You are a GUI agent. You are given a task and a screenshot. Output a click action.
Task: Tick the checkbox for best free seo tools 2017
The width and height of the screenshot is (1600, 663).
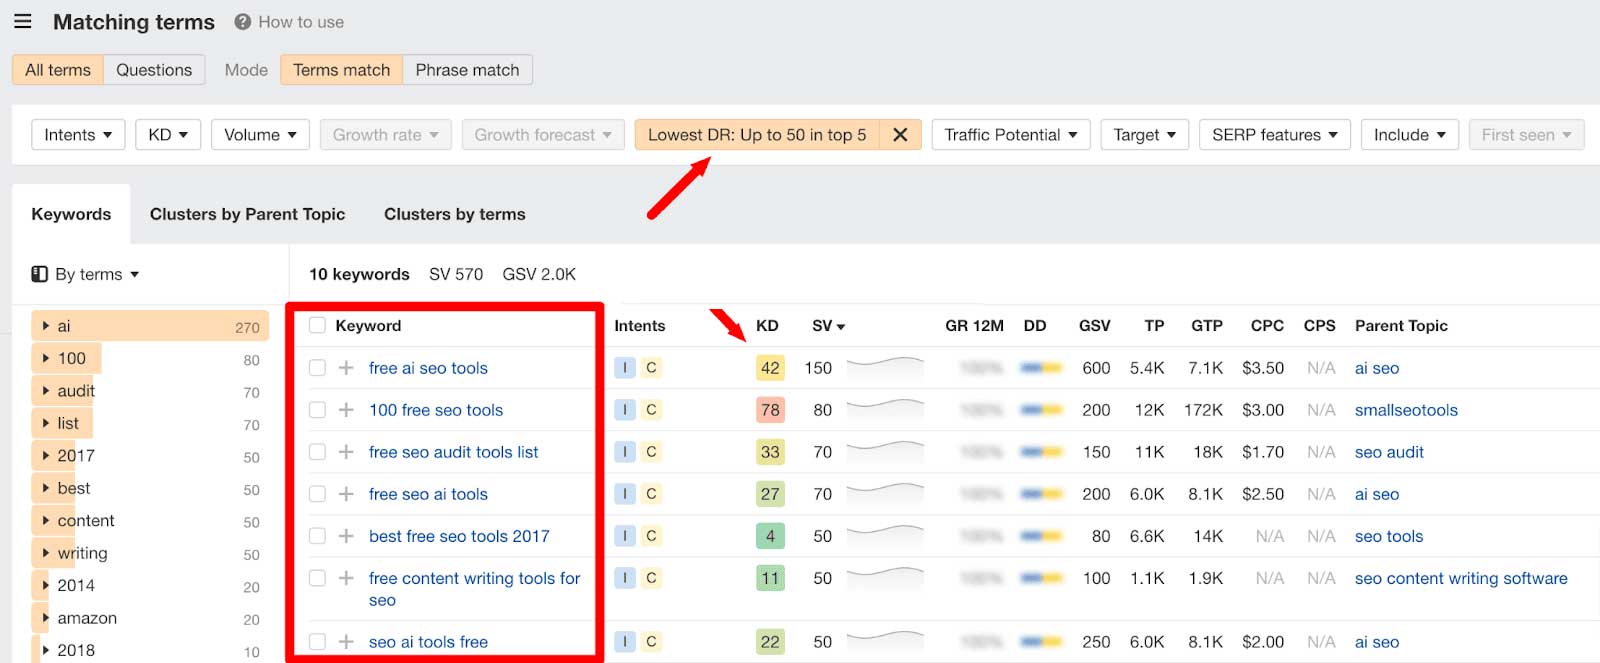click(317, 536)
